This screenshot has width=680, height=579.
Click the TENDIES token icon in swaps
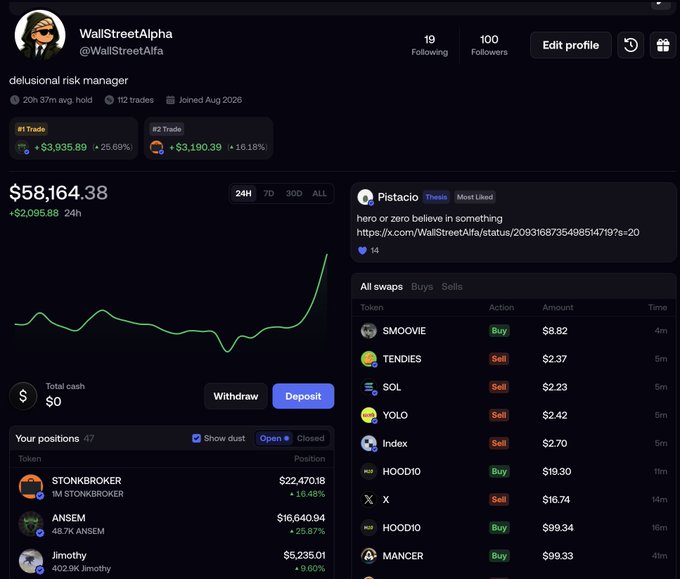pos(369,359)
